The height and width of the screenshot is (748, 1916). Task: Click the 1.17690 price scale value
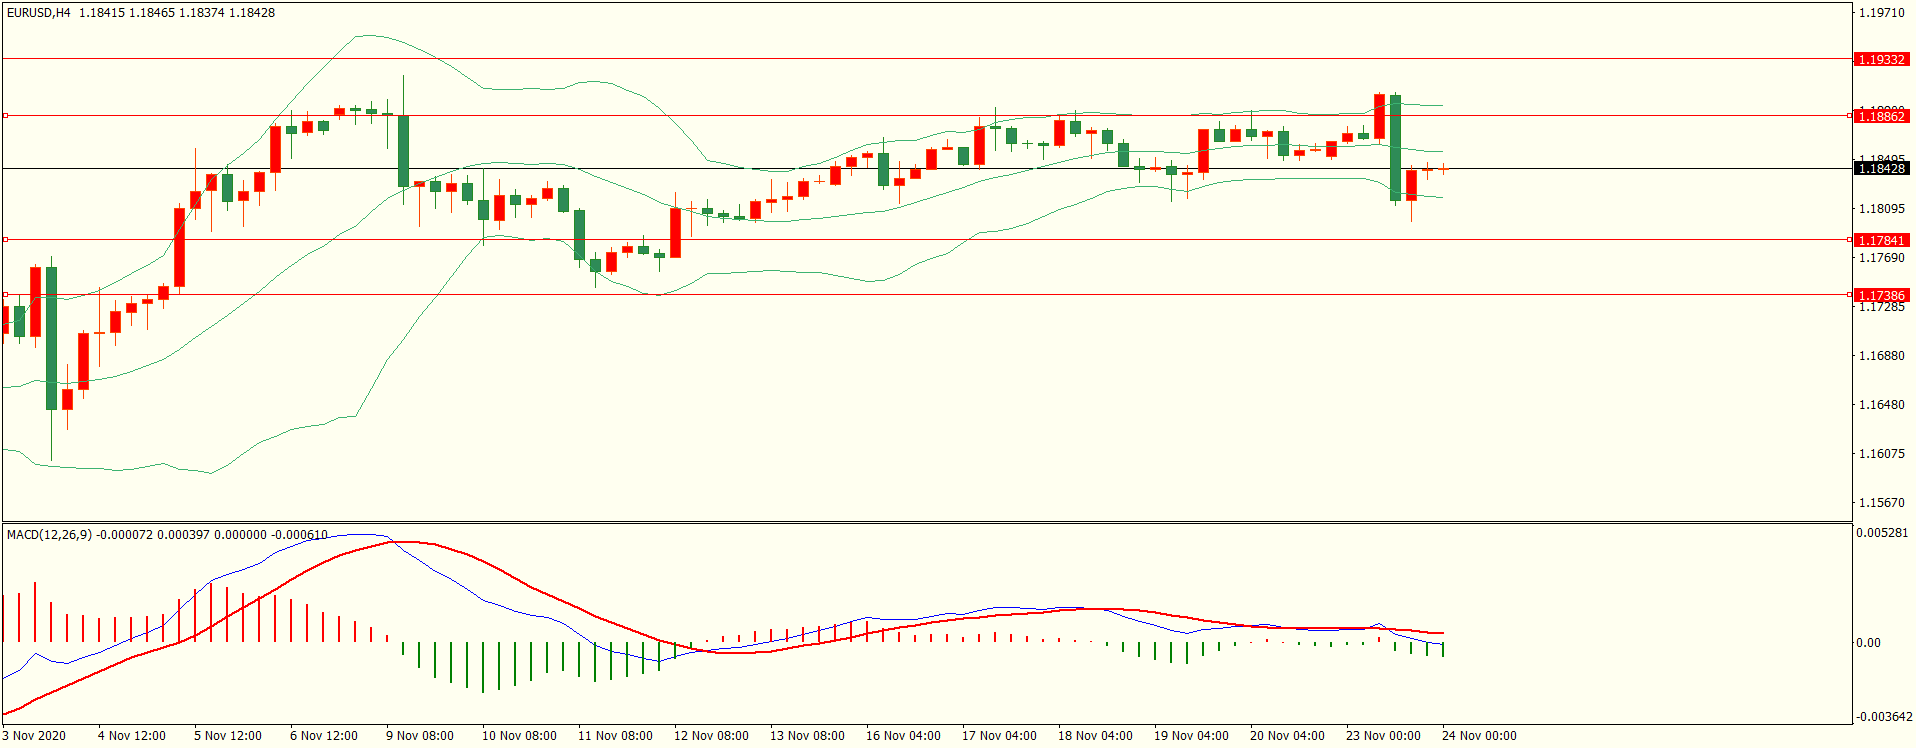(x=1881, y=258)
